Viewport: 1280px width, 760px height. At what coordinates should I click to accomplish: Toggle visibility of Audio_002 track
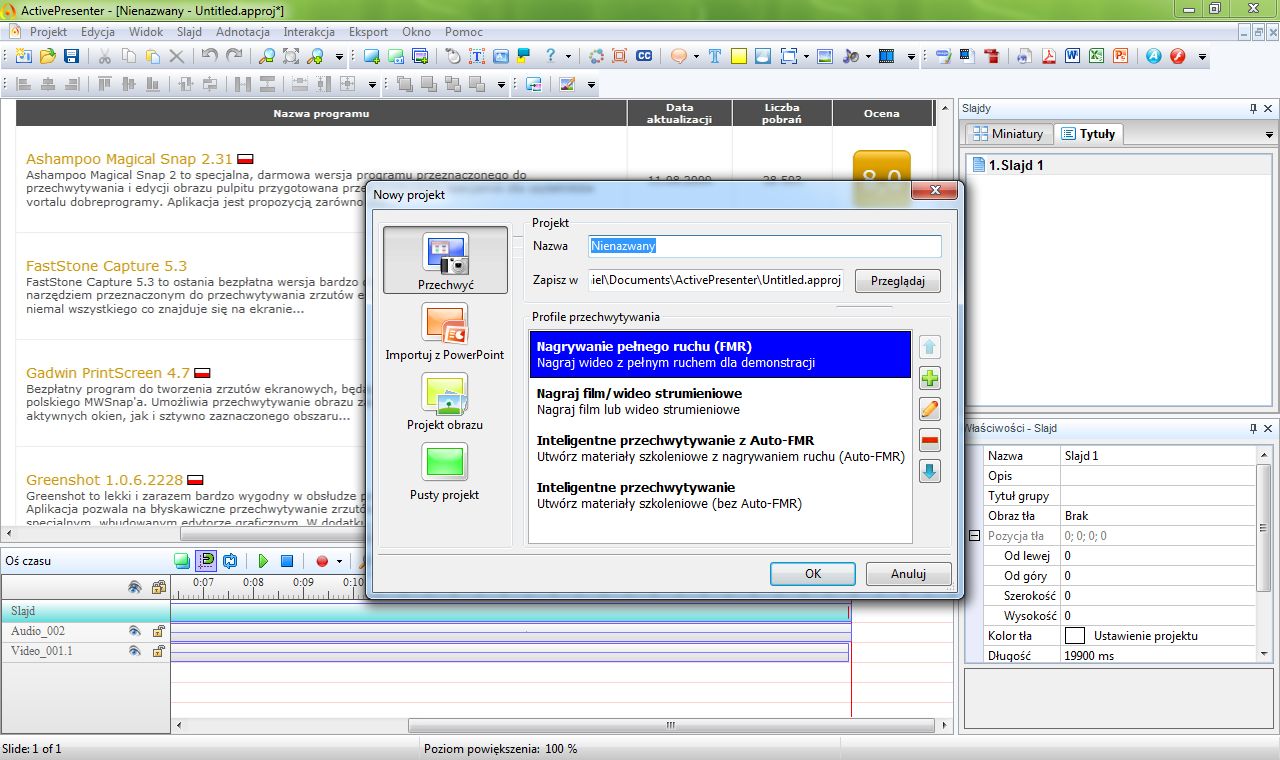click(134, 631)
